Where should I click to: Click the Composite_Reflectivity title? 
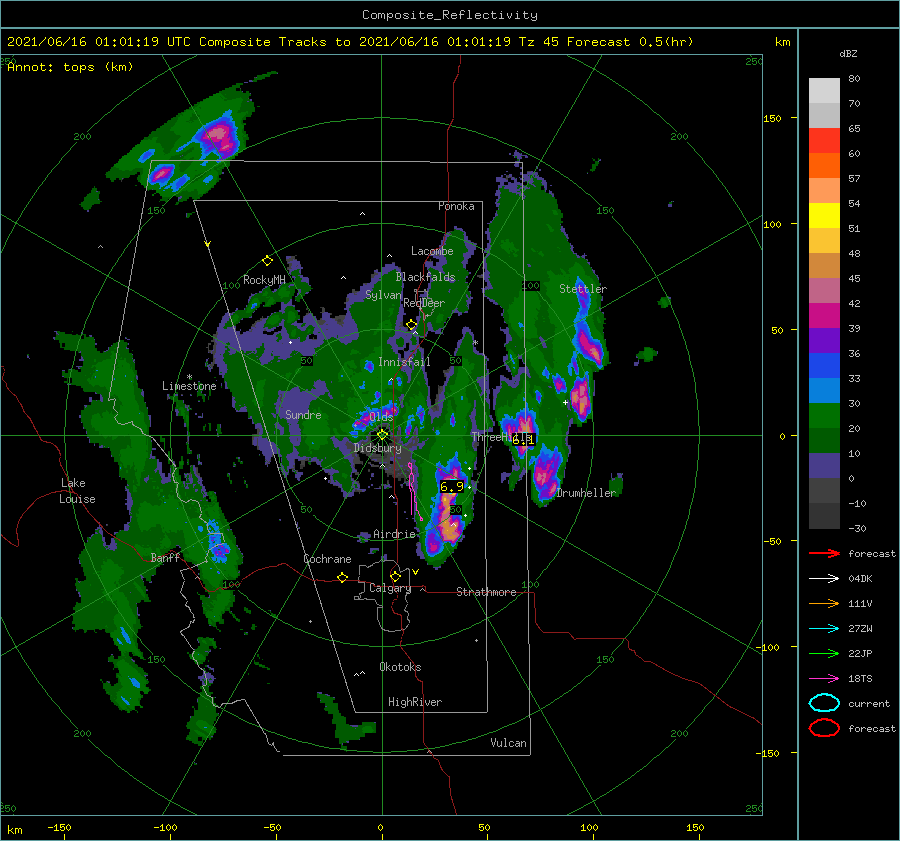click(450, 15)
